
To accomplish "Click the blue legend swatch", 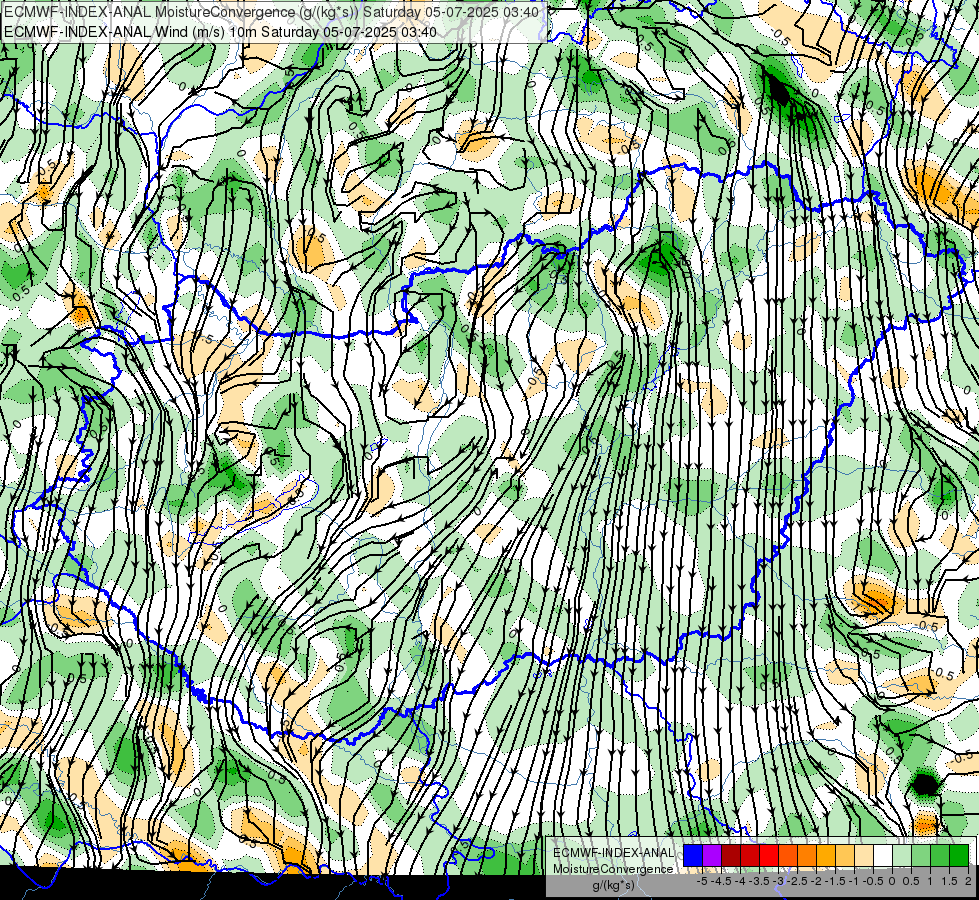I will tap(693, 856).
